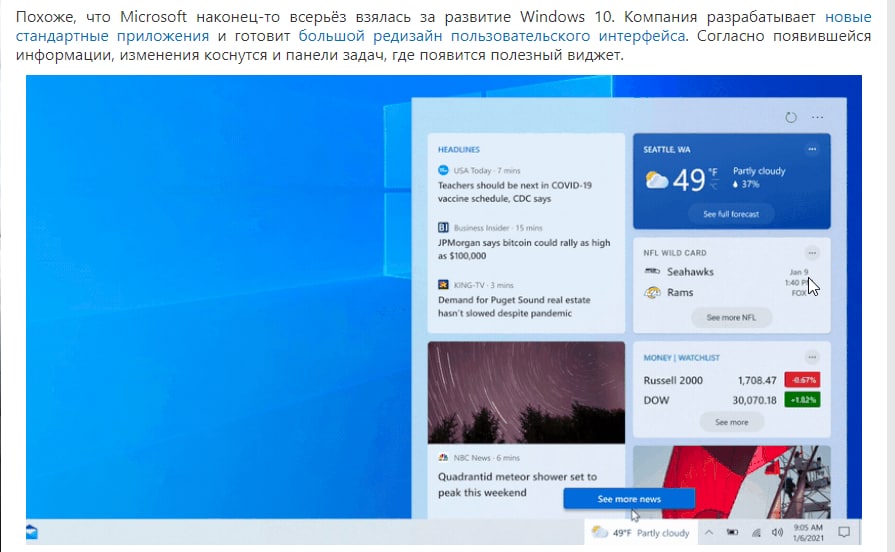Click the partly cloudy weather icon
Image resolution: width=895 pixels, height=552 pixels.
(x=656, y=181)
